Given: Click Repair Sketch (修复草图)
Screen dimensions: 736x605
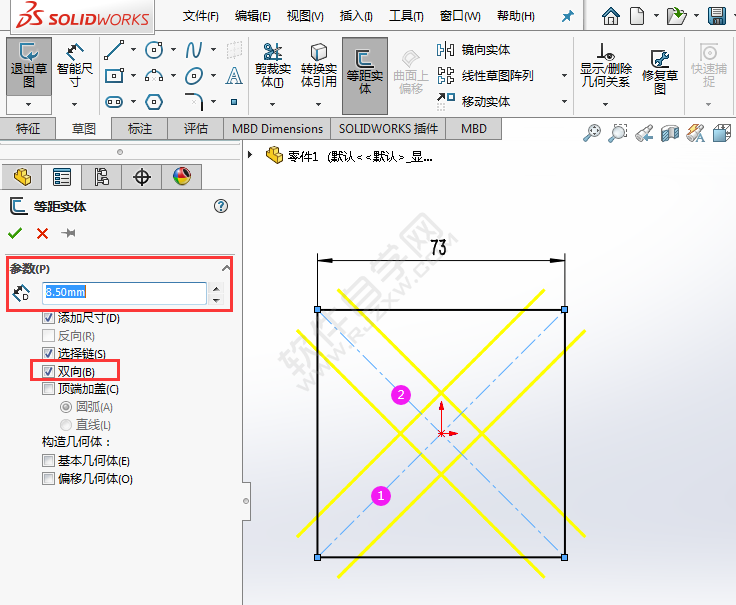Looking at the screenshot, I should [x=660, y=71].
